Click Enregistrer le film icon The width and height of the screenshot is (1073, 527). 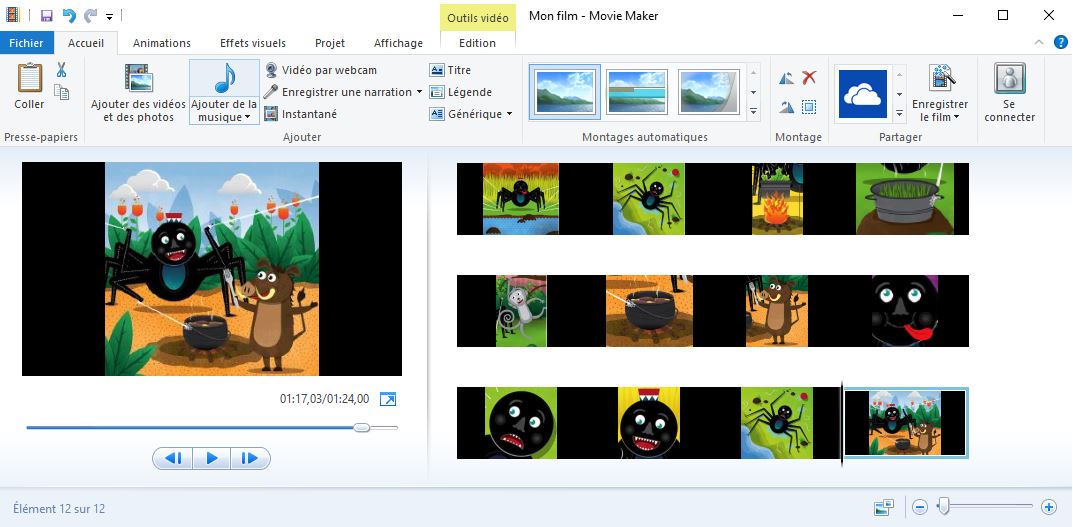click(941, 77)
